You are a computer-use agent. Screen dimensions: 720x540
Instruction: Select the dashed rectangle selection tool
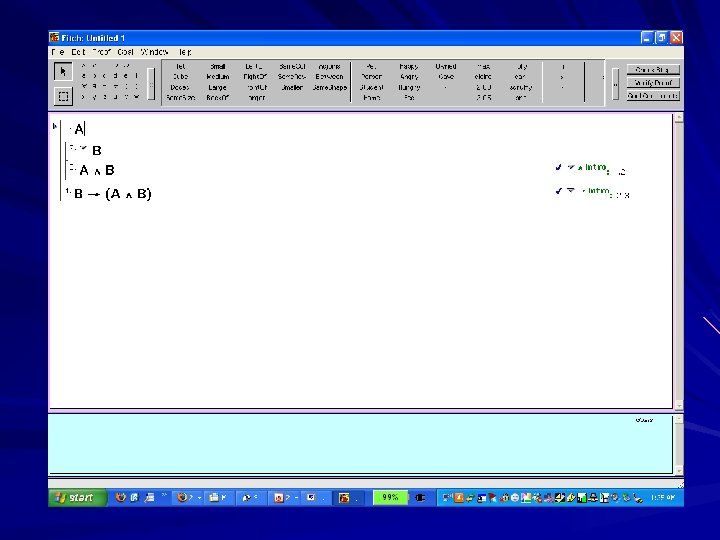tap(63, 96)
